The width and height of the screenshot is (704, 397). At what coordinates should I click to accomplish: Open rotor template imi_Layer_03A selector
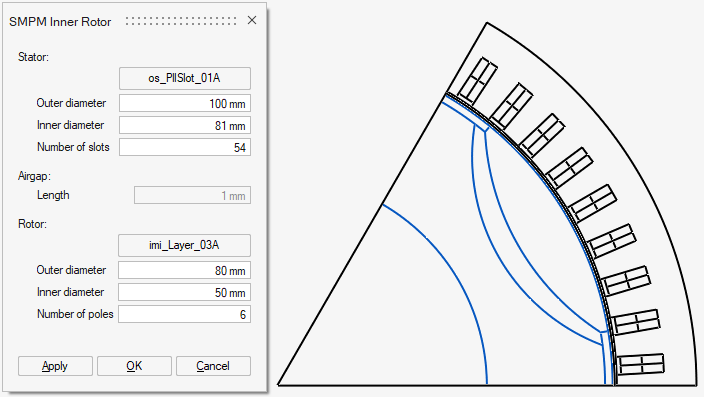(x=184, y=245)
